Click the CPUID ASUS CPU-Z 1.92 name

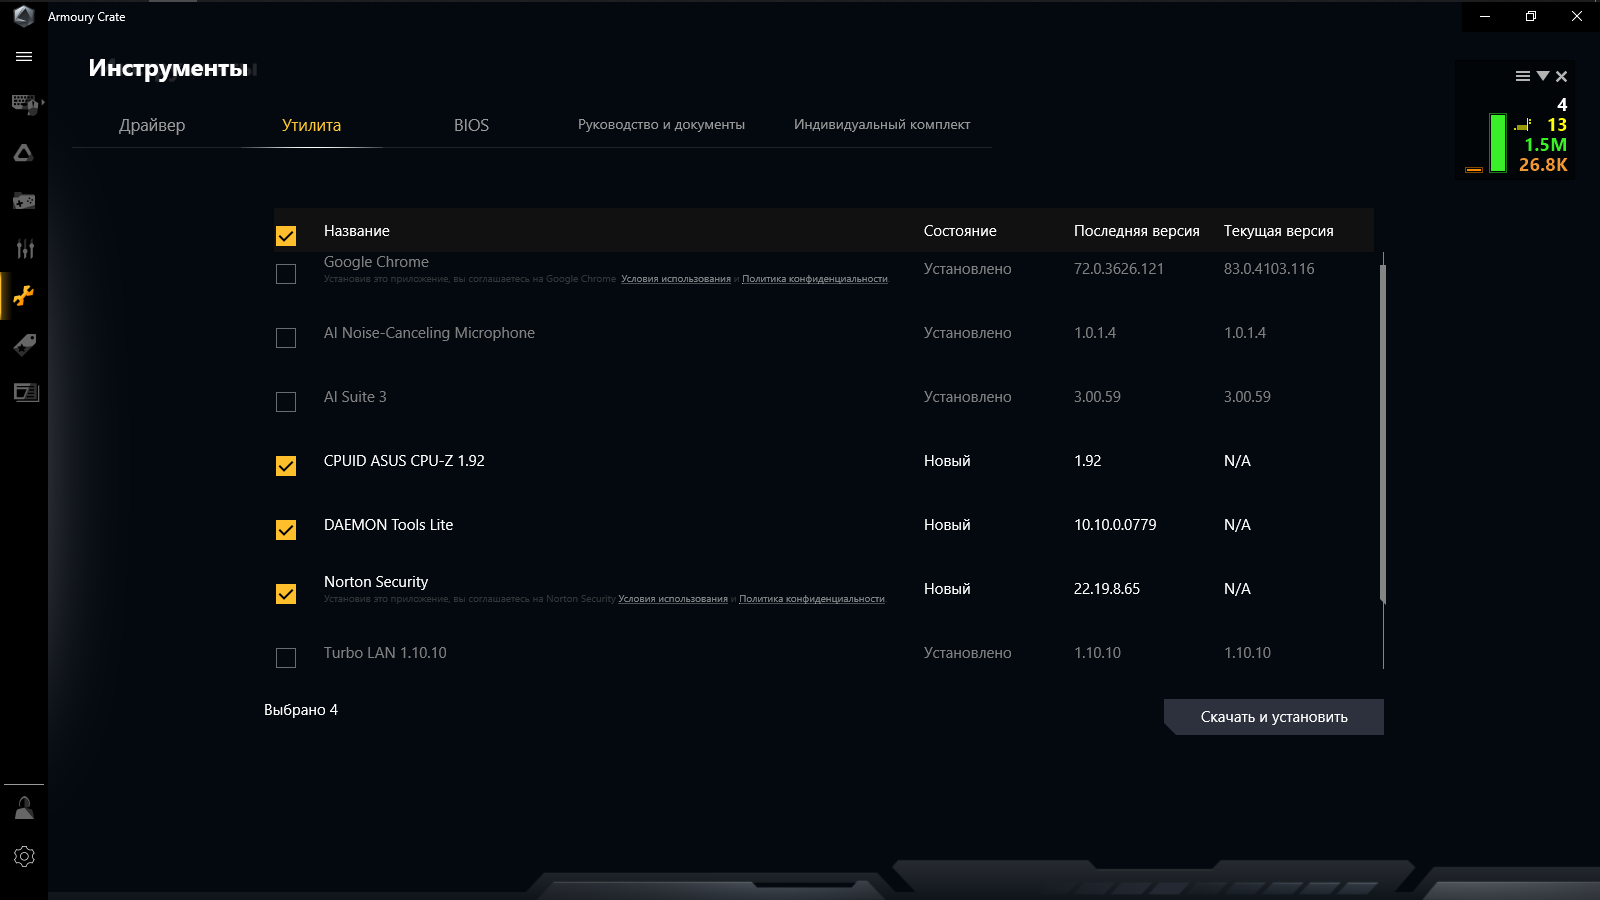[404, 461]
